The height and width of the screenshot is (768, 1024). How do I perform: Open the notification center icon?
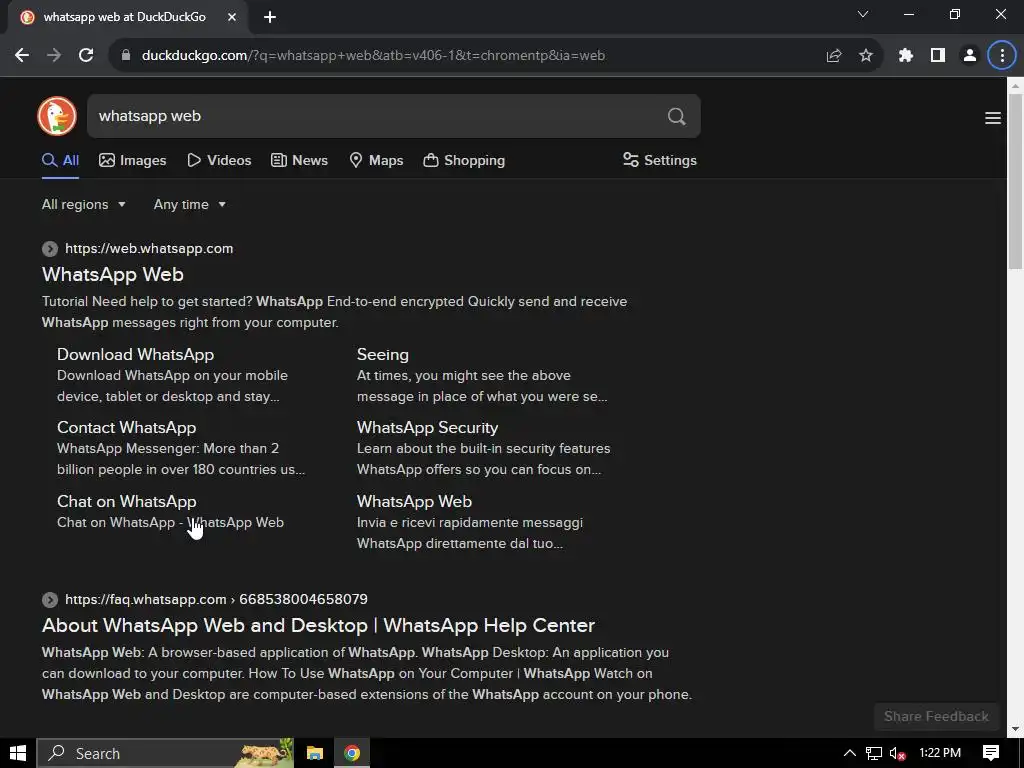(991, 753)
